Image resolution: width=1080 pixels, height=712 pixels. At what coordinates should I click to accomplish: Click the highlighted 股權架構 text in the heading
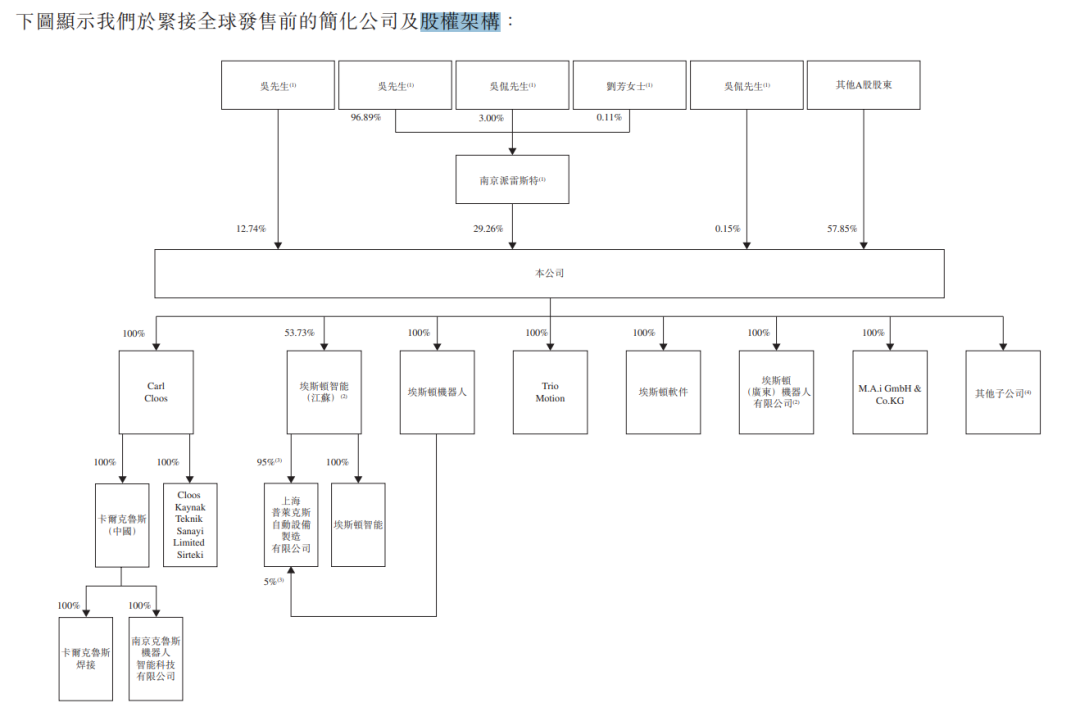click(459, 21)
